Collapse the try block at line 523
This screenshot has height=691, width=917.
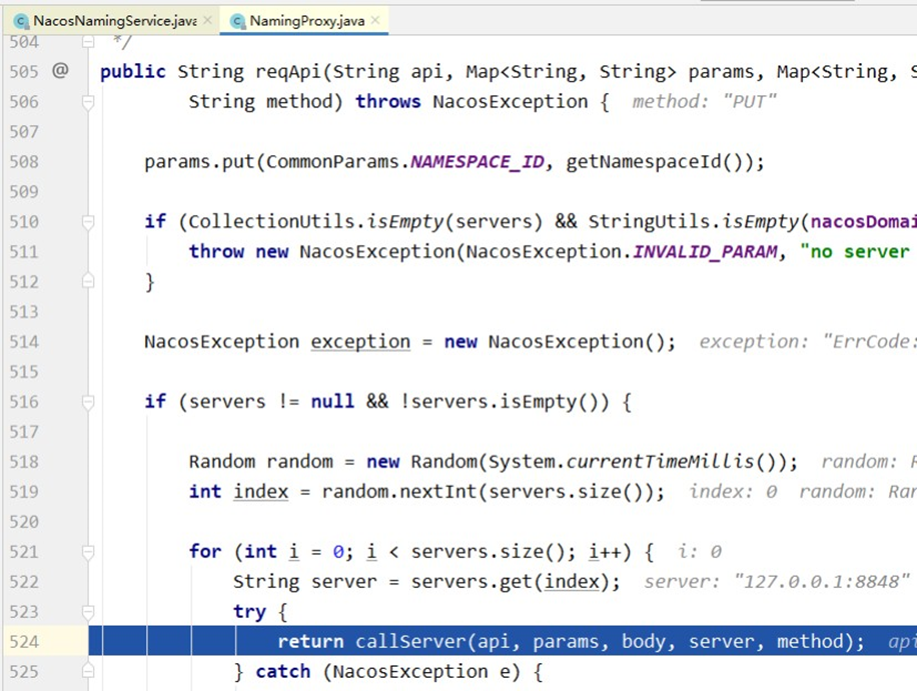coord(88,612)
